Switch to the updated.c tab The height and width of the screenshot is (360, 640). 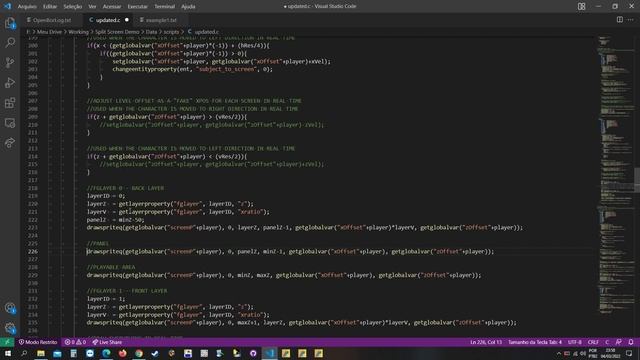(x=108, y=20)
